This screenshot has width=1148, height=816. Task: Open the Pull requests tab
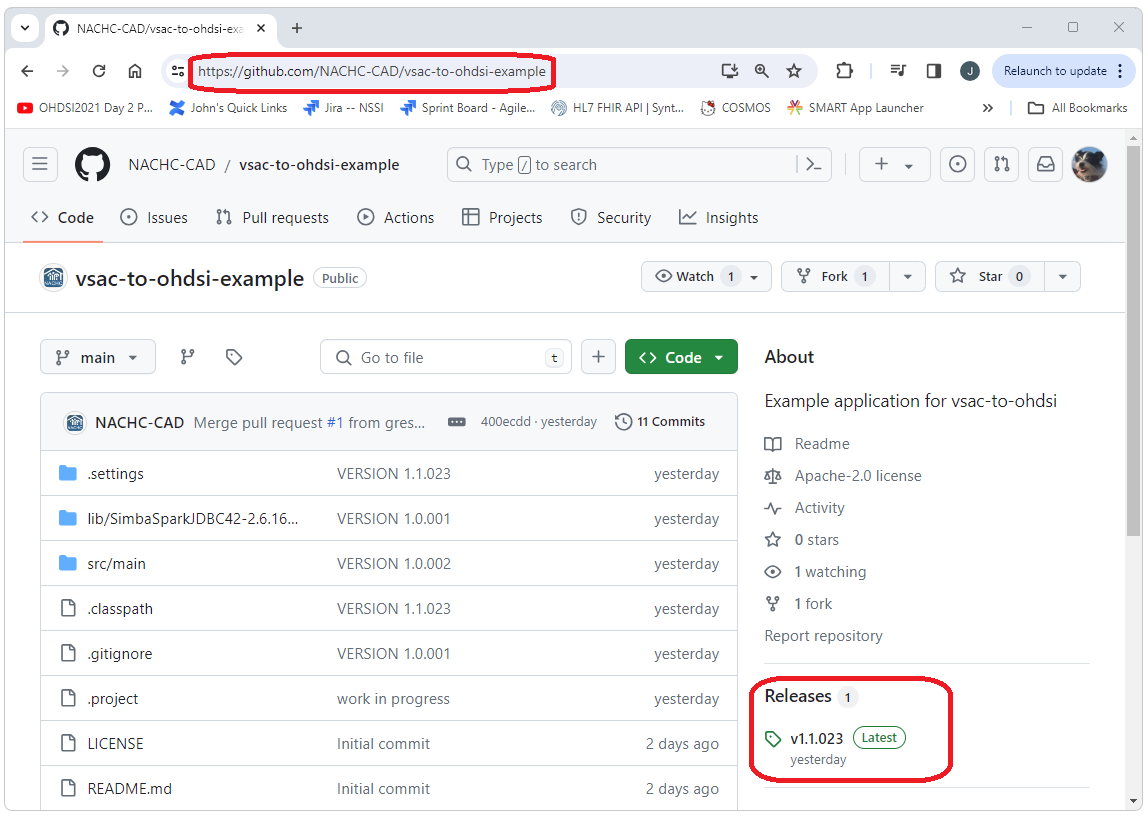click(272, 217)
